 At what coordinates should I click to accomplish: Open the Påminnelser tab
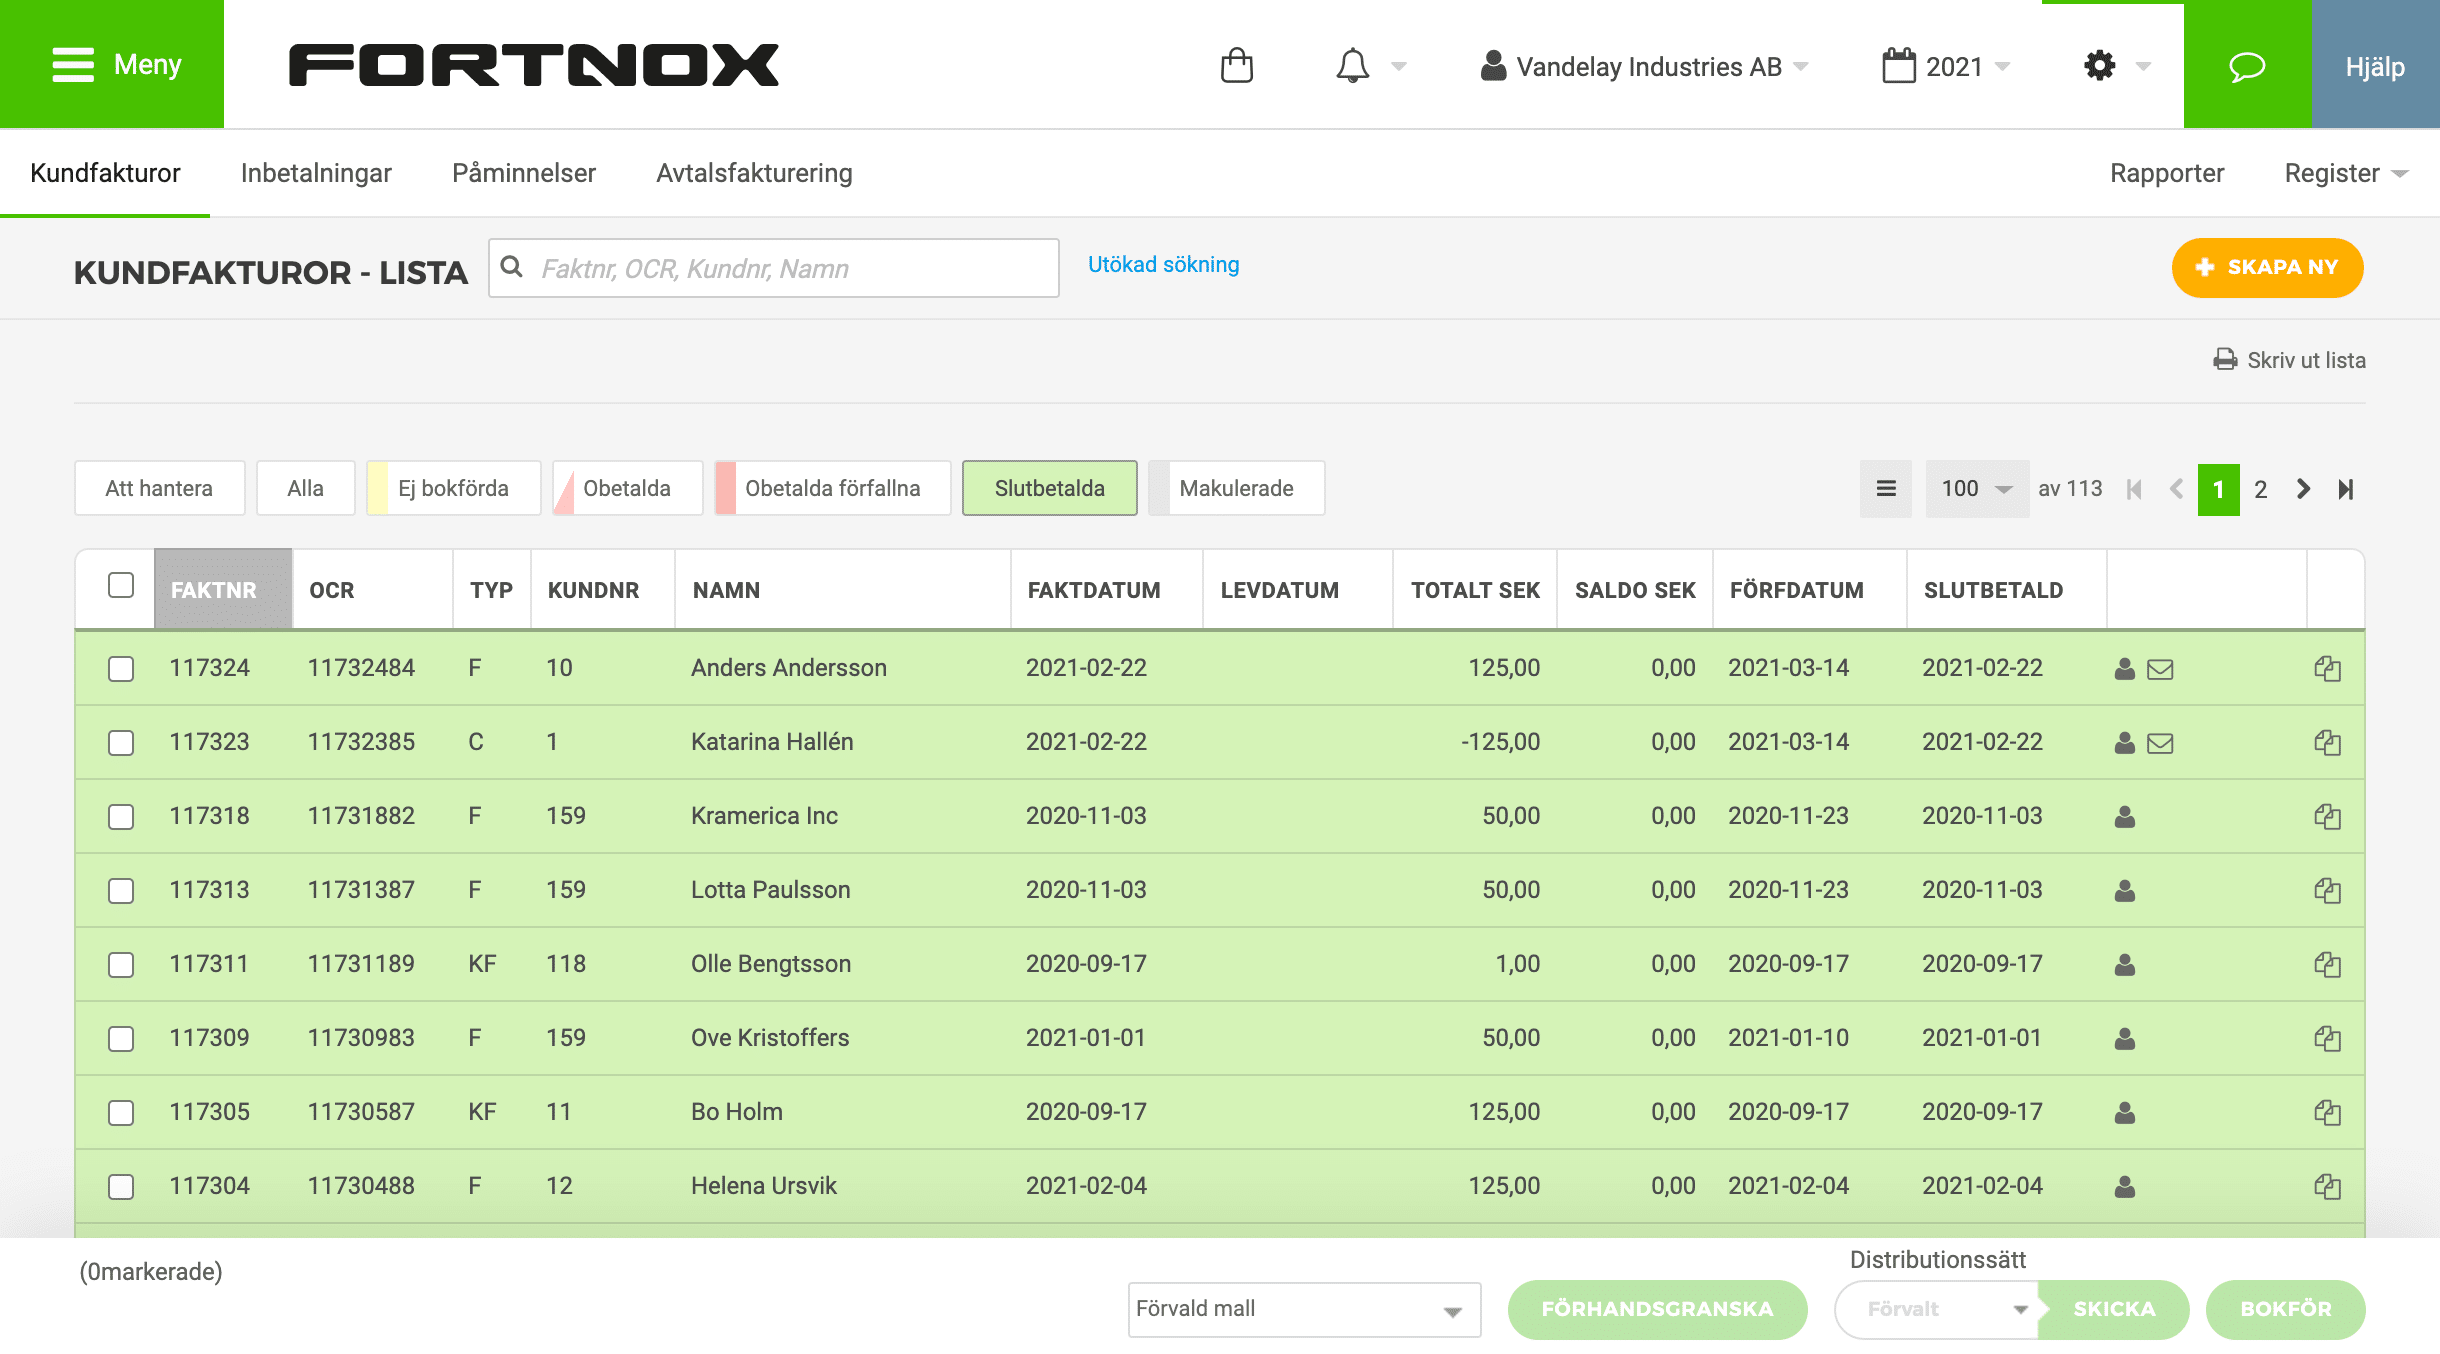(x=524, y=172)
